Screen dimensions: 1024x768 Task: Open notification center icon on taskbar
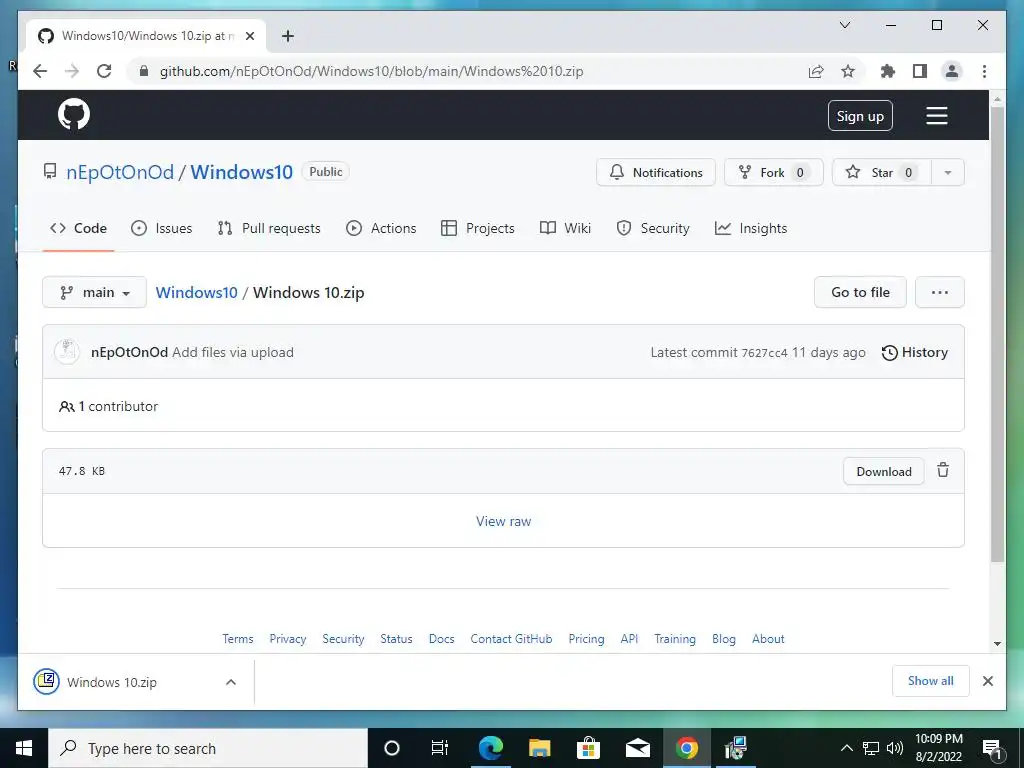click(992, 748)
